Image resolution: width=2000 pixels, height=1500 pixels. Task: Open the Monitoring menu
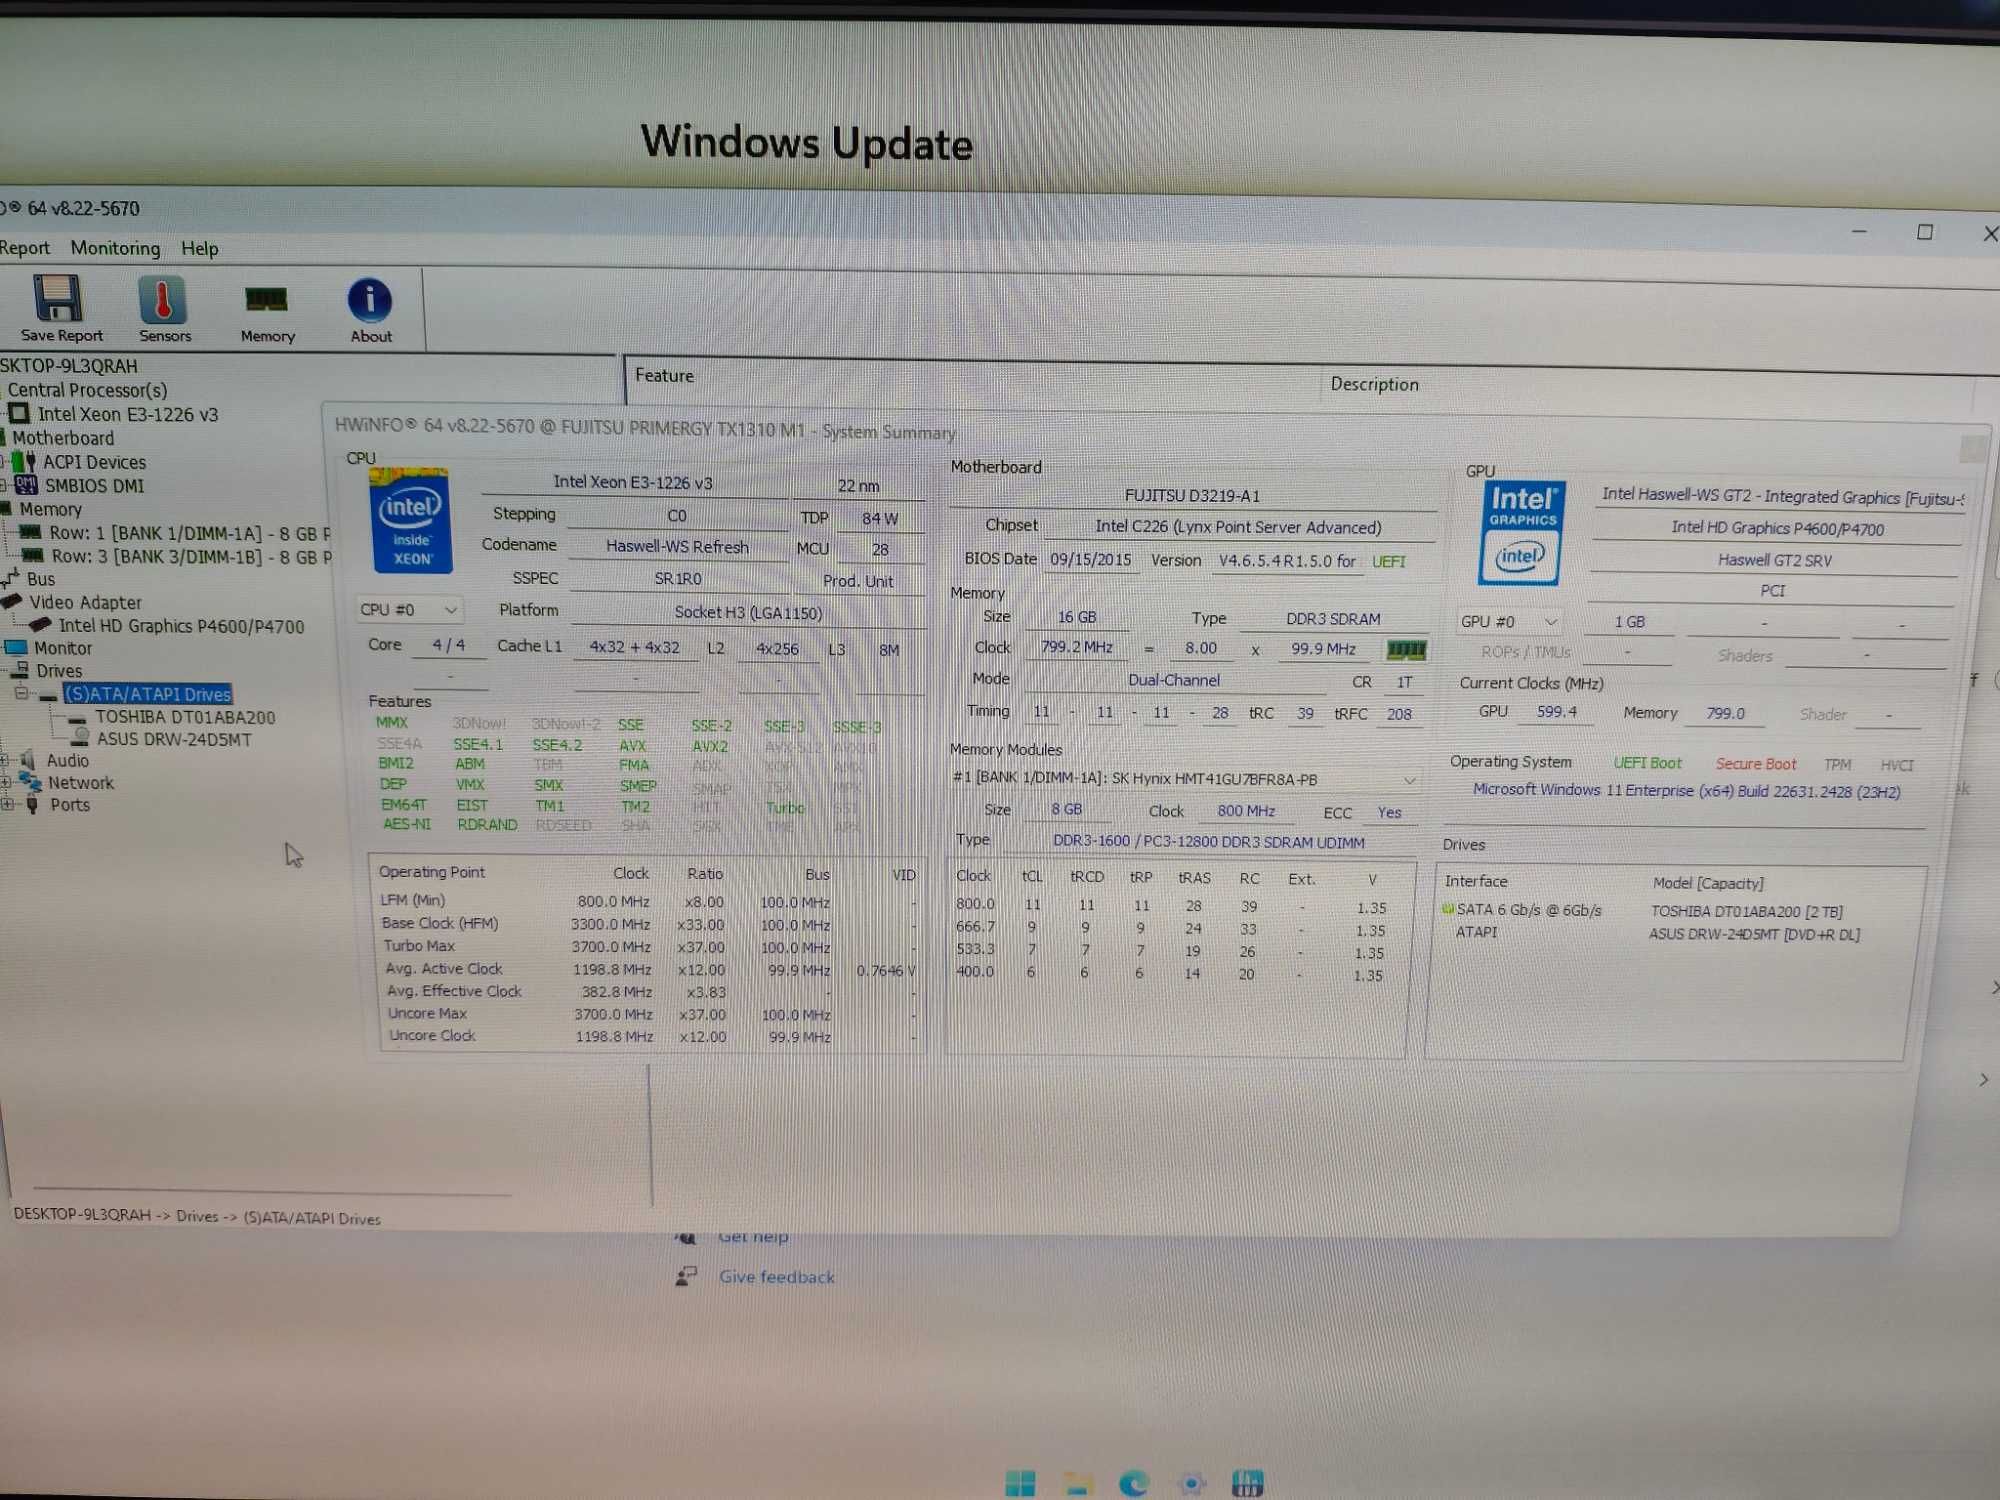[x=115, y=248]
